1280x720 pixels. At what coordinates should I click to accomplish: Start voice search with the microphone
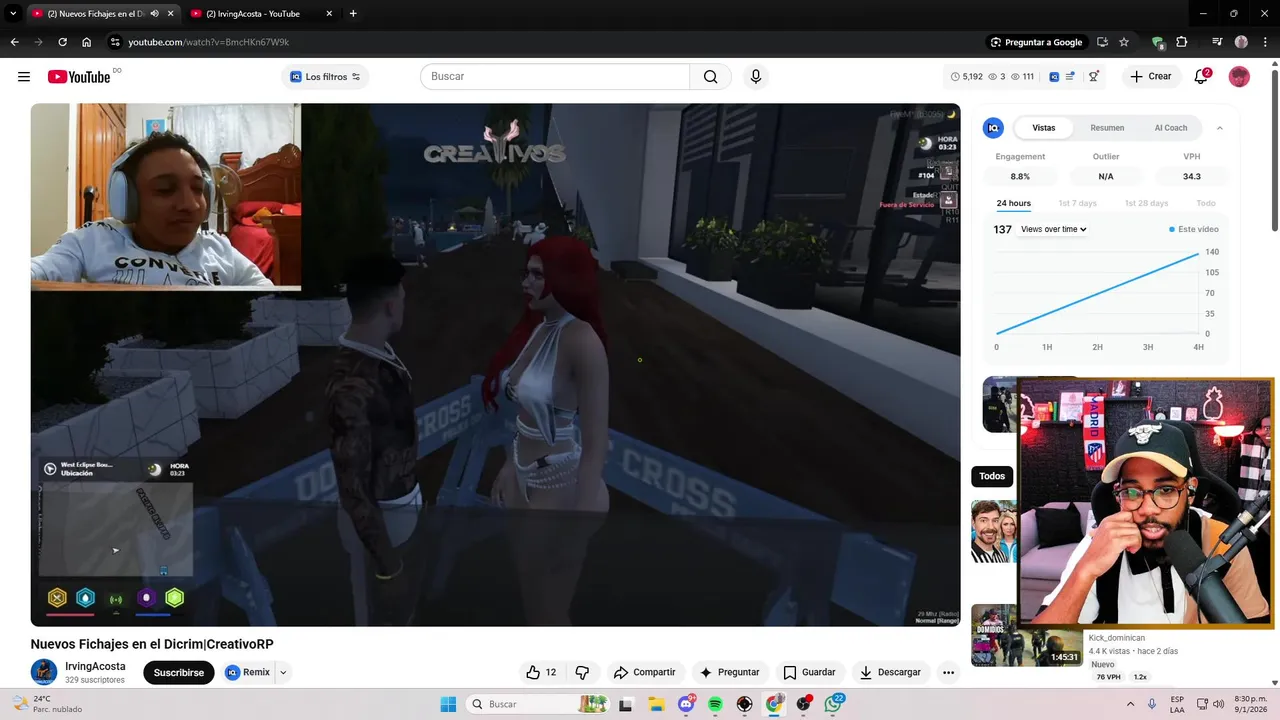pos(756,77)
